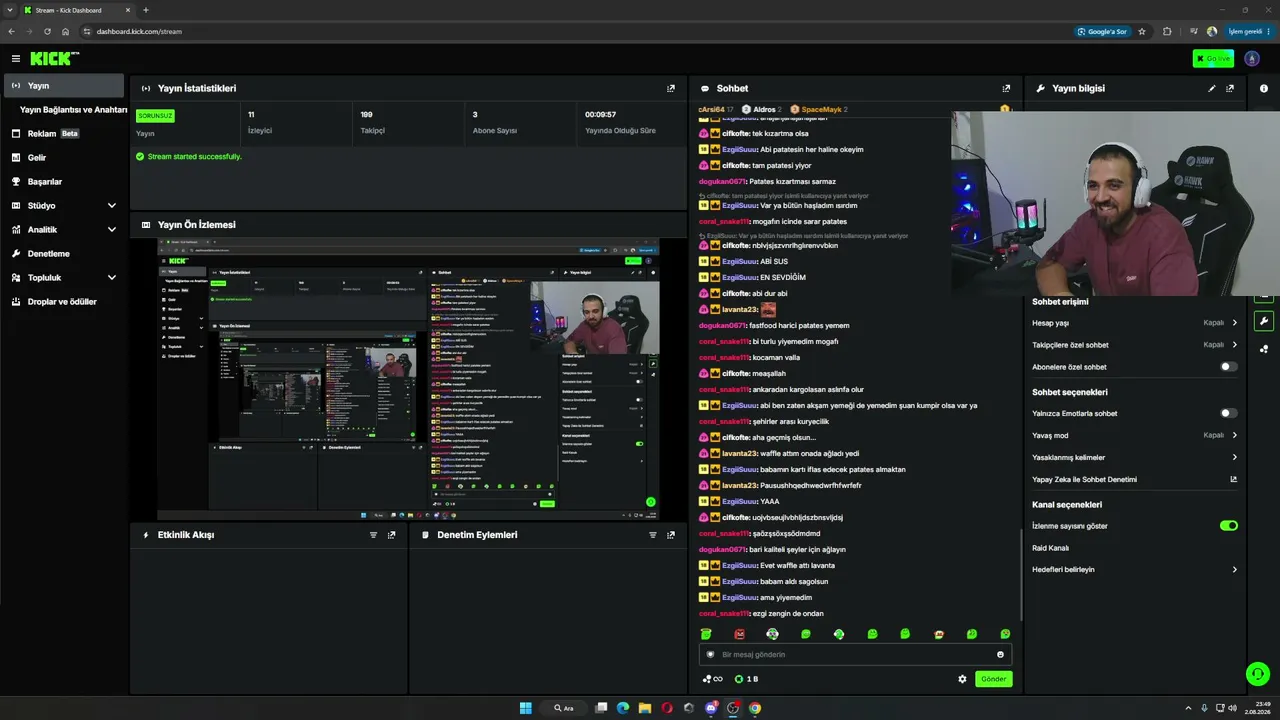Show hidden system tray icons
The width and height of the screenshot is (1280, 720).
click(1188, 708)
